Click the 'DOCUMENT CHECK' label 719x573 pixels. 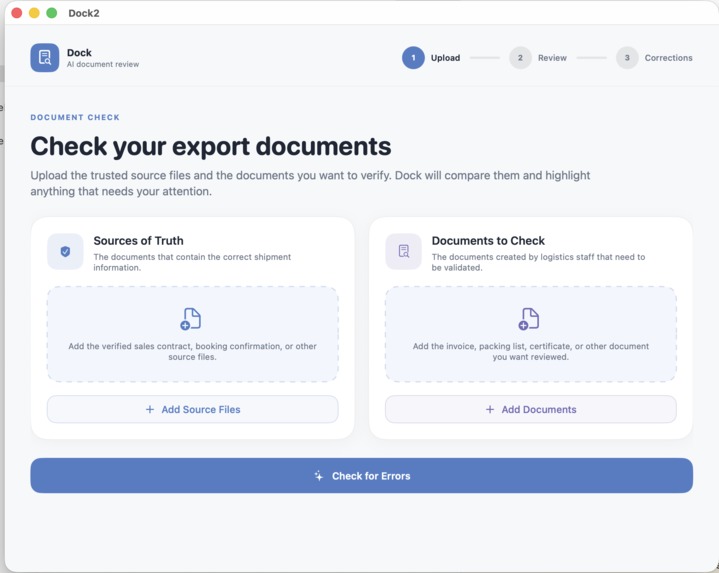point(75,117)
